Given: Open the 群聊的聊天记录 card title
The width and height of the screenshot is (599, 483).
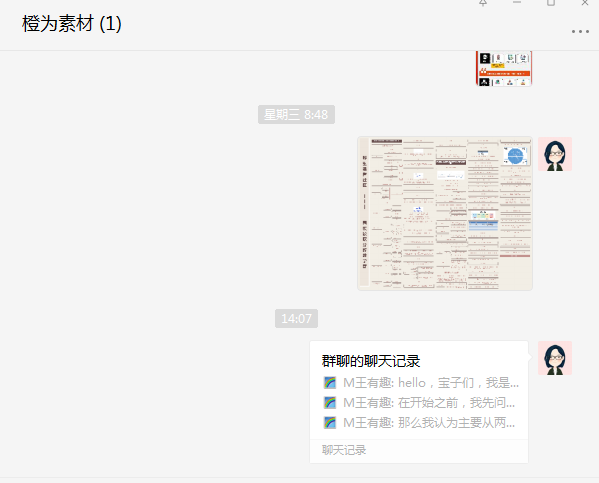Looking at the screenshot, I should (x=371, y=361).
